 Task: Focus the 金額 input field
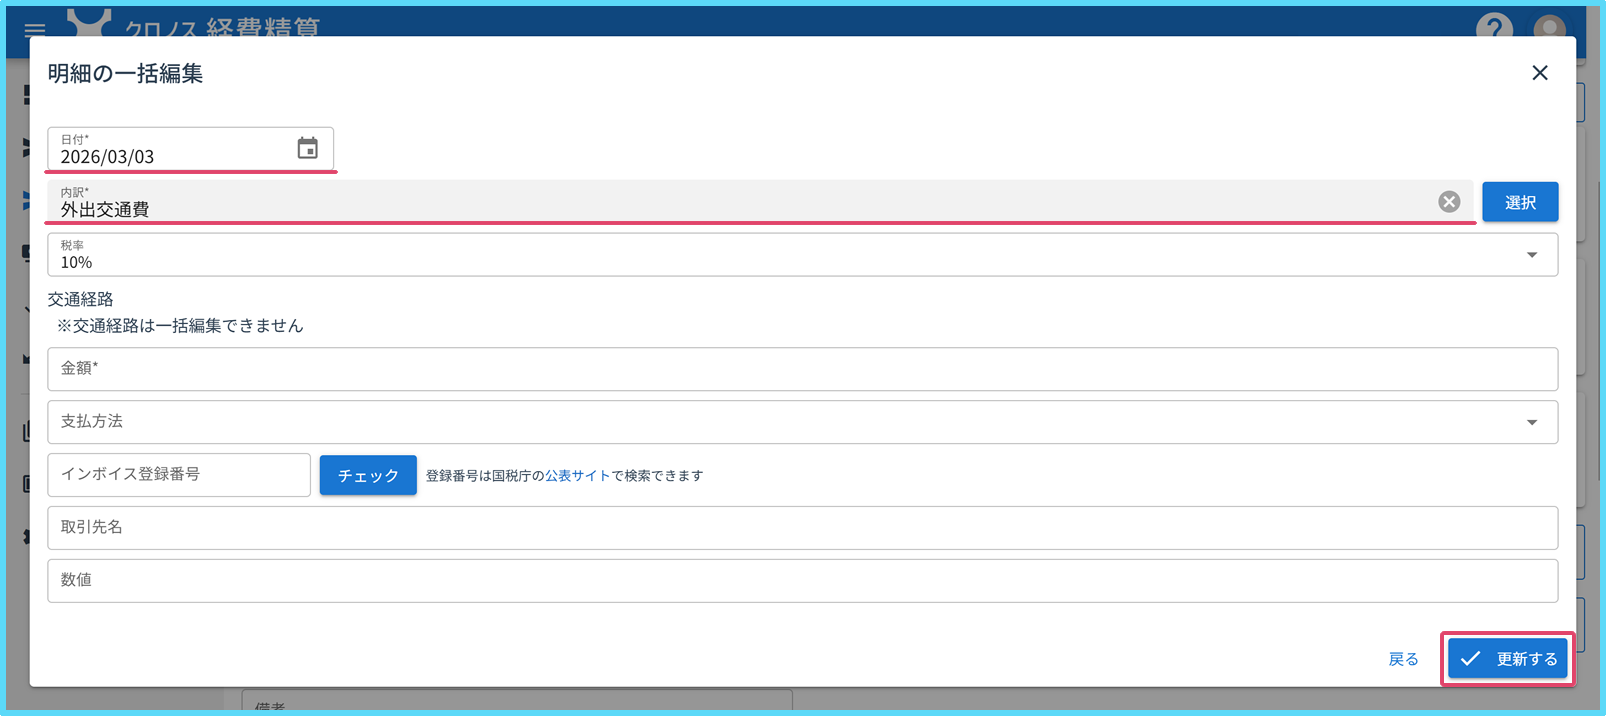(800, 369)
